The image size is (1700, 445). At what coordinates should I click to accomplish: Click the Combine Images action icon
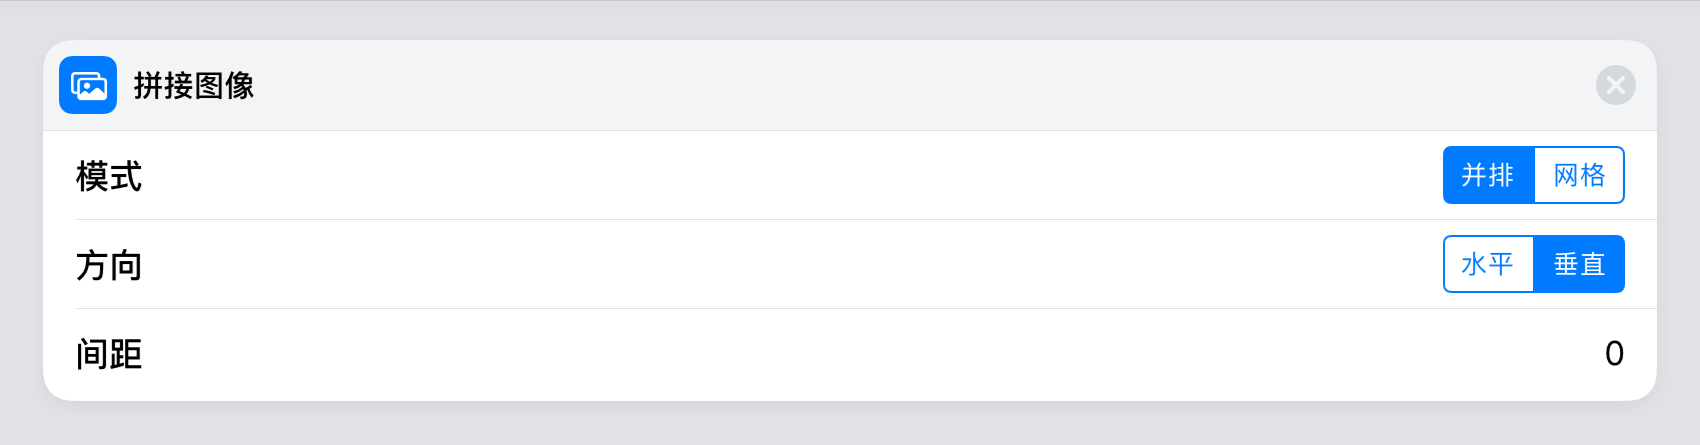(x=88, y=85)
